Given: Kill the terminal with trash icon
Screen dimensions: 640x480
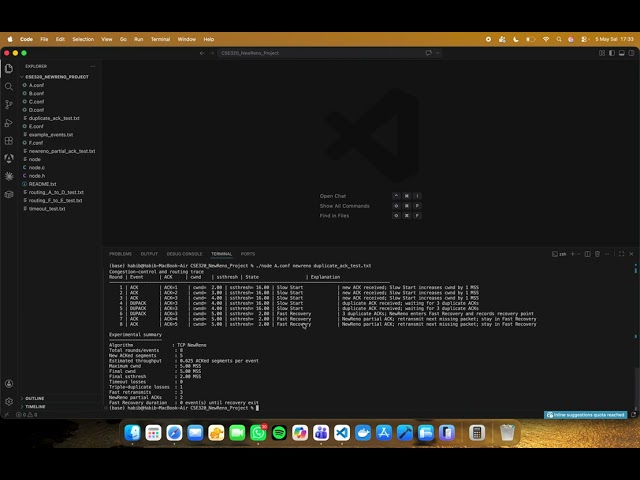Looking at the screenshot, I should tap(598, 254).
